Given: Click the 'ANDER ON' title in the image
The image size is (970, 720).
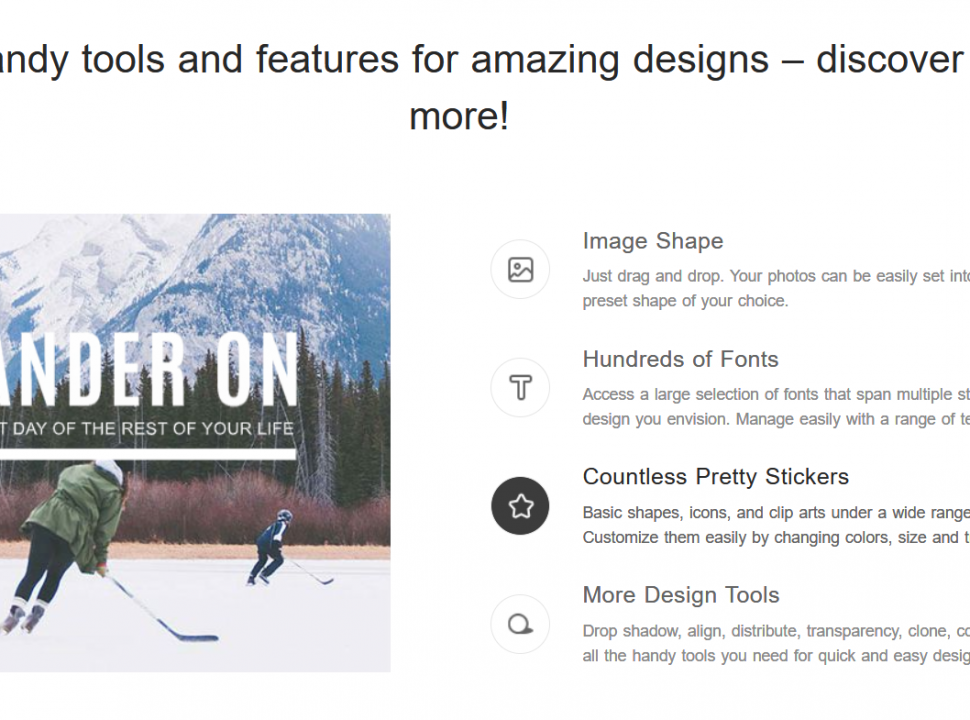Looking at the screenshot, I should (x=150, y=368).
